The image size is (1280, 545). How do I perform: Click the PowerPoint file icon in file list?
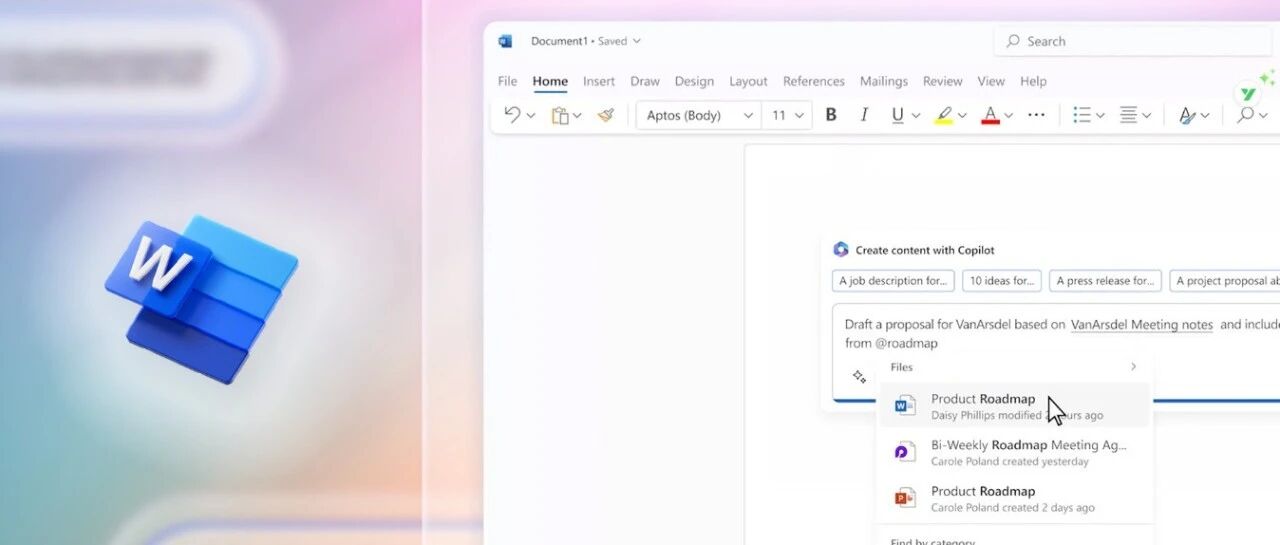tap(905, 498)
